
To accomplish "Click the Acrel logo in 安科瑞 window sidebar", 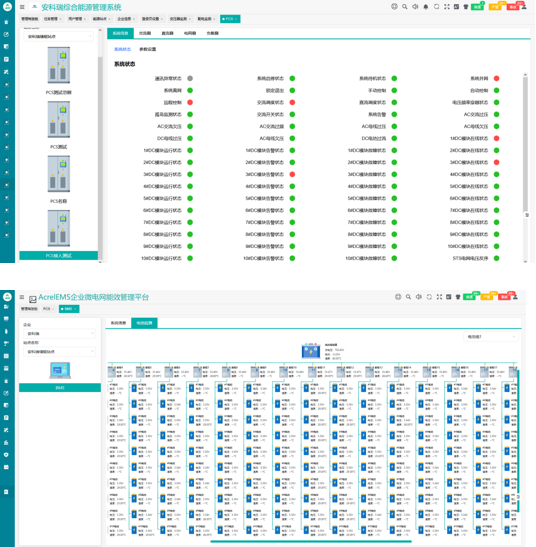I will click(x=7, y=7).
